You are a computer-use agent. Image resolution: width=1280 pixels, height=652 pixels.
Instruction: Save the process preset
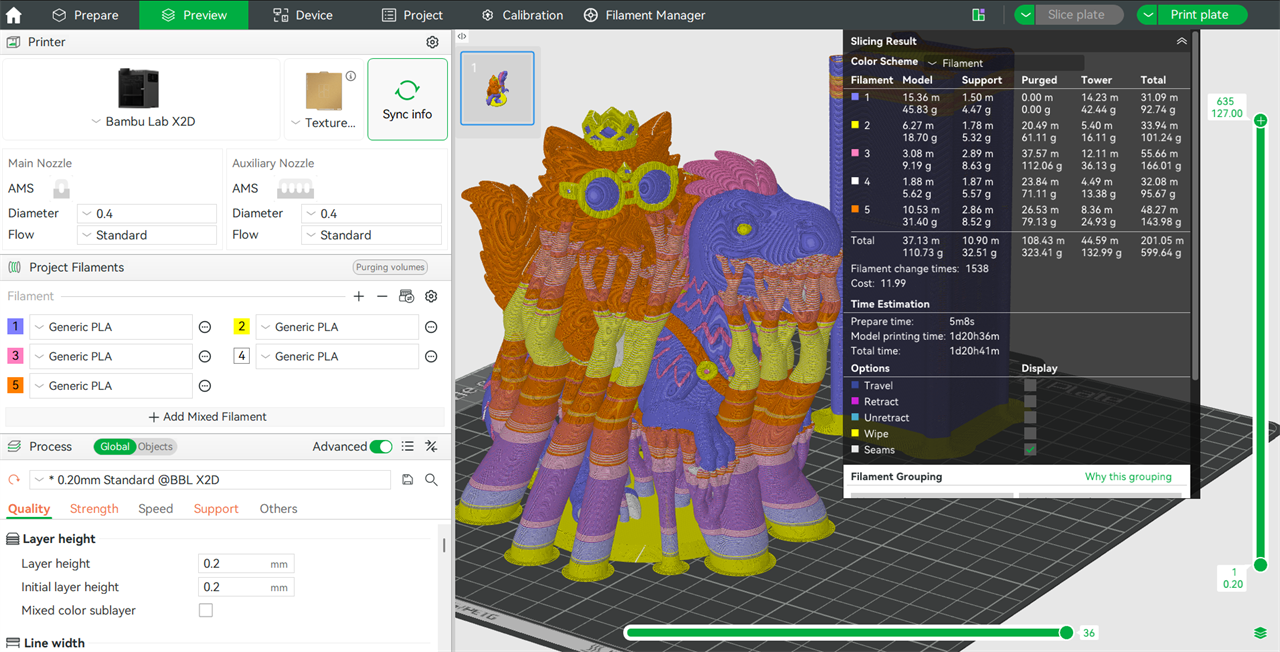pos(407,480)
